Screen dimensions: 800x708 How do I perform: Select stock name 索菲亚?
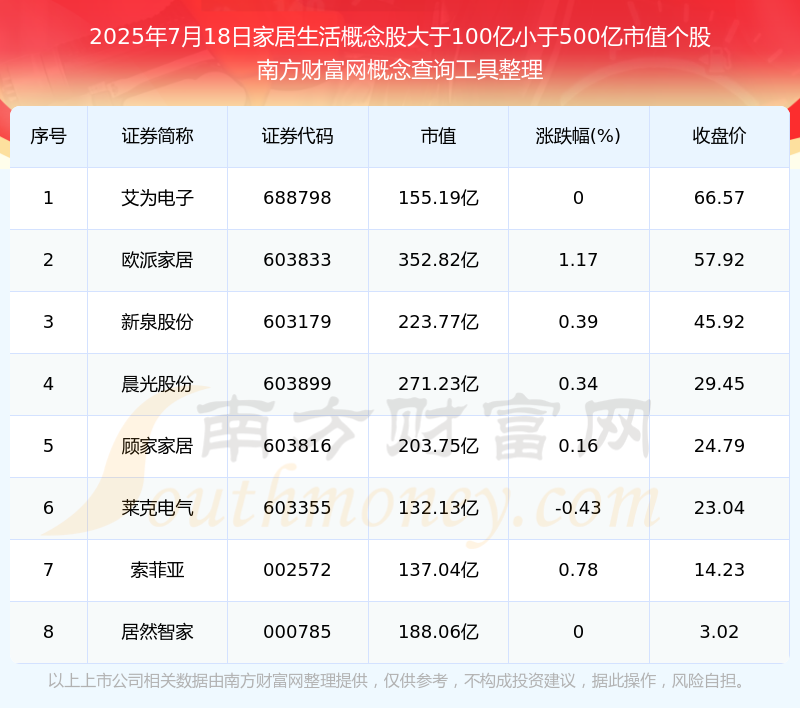pyautogui.click(x=157, y=570)
